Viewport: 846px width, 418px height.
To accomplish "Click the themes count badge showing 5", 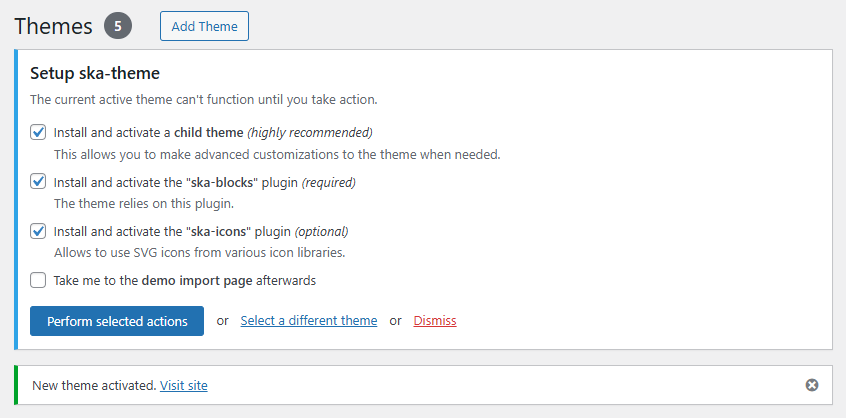I will tap(118, 26).
